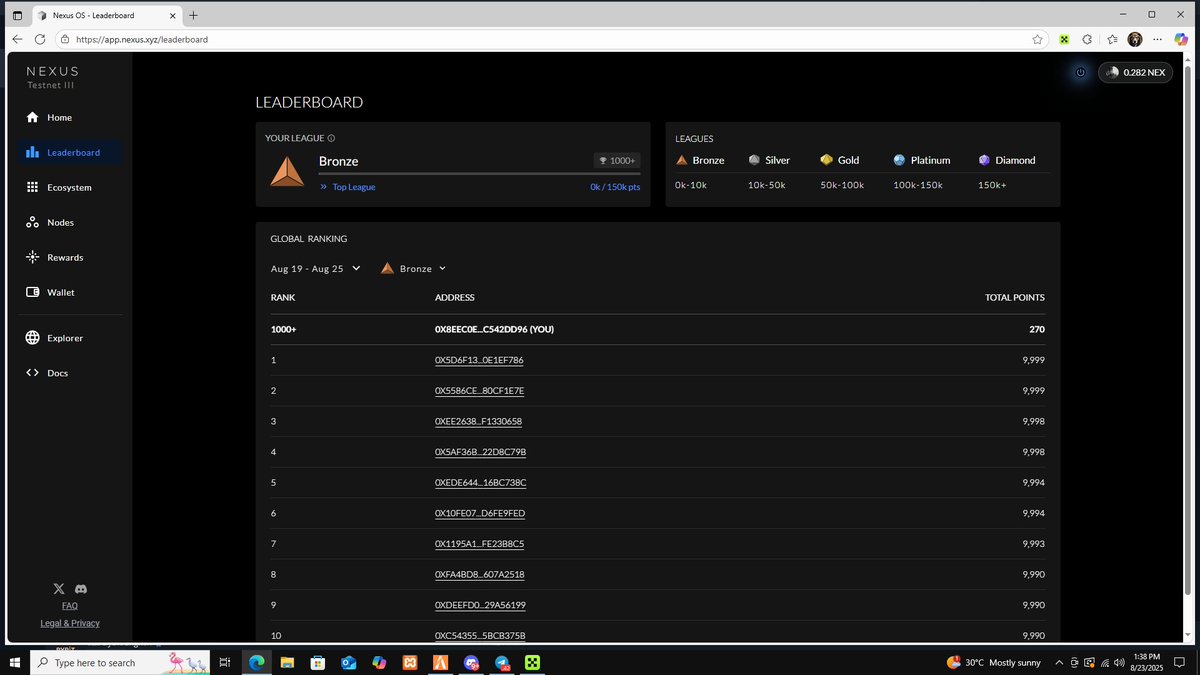Viewport: 1200px width, 675px height.
Task: Open tab actions menu icon
Action: point(17,15)
